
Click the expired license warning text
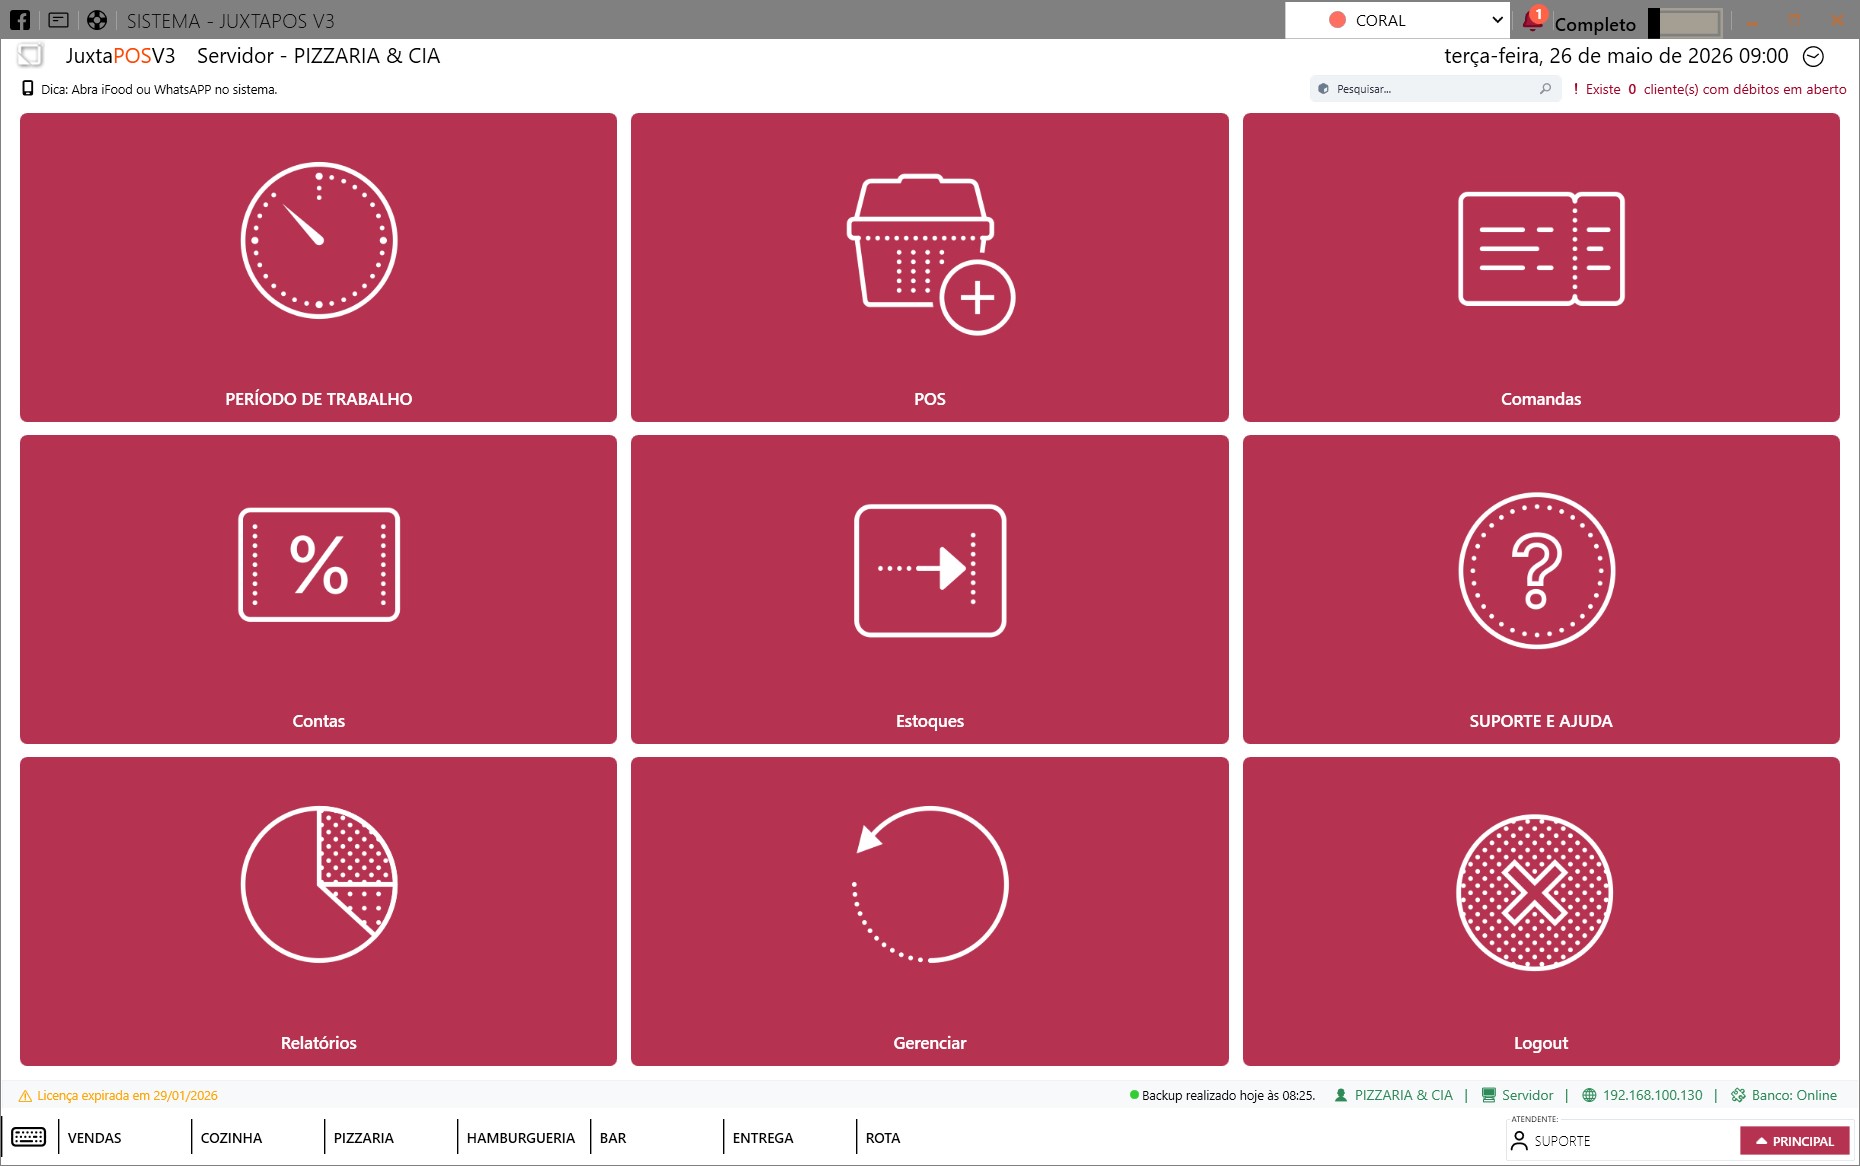coord(127,1096)
